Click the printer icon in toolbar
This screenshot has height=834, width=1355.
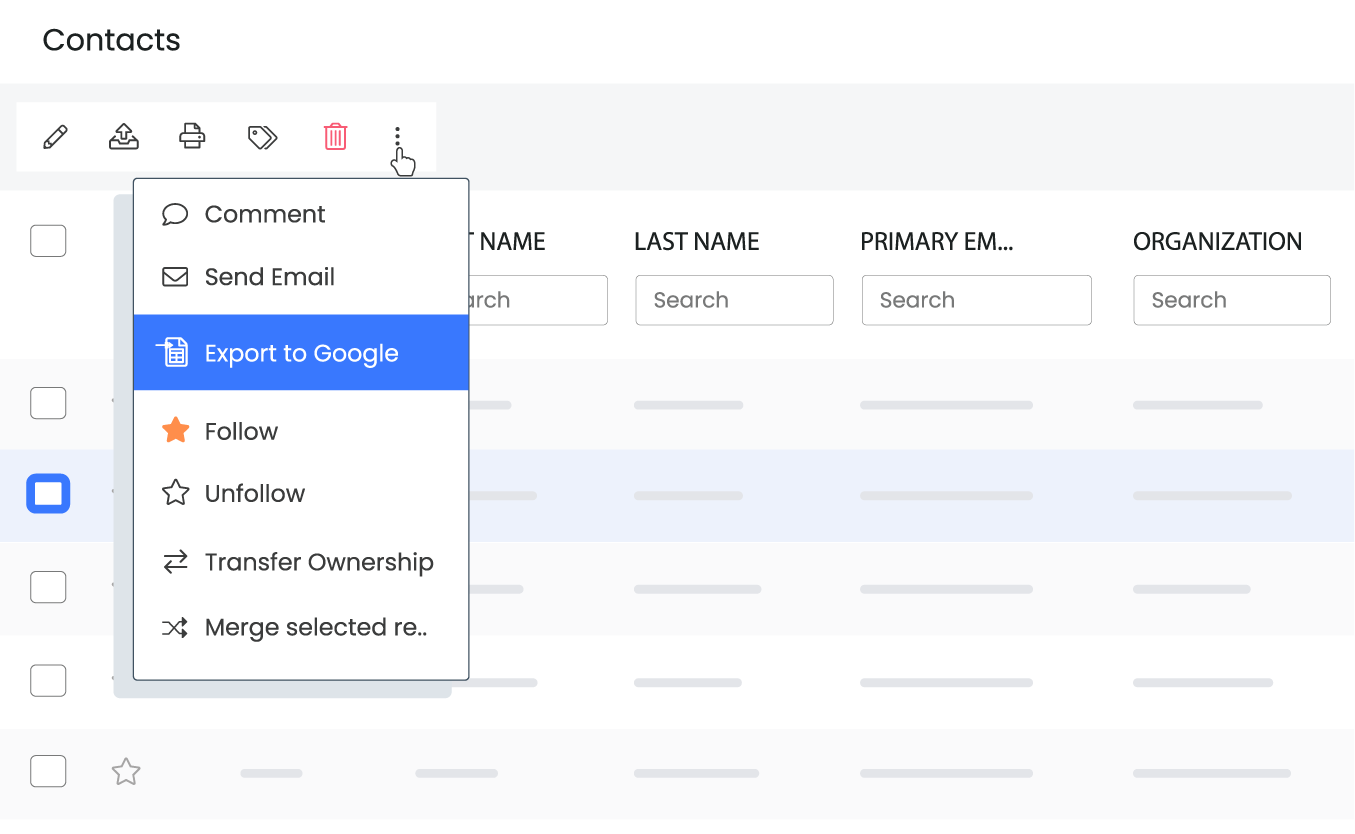(x=192, y=136)
